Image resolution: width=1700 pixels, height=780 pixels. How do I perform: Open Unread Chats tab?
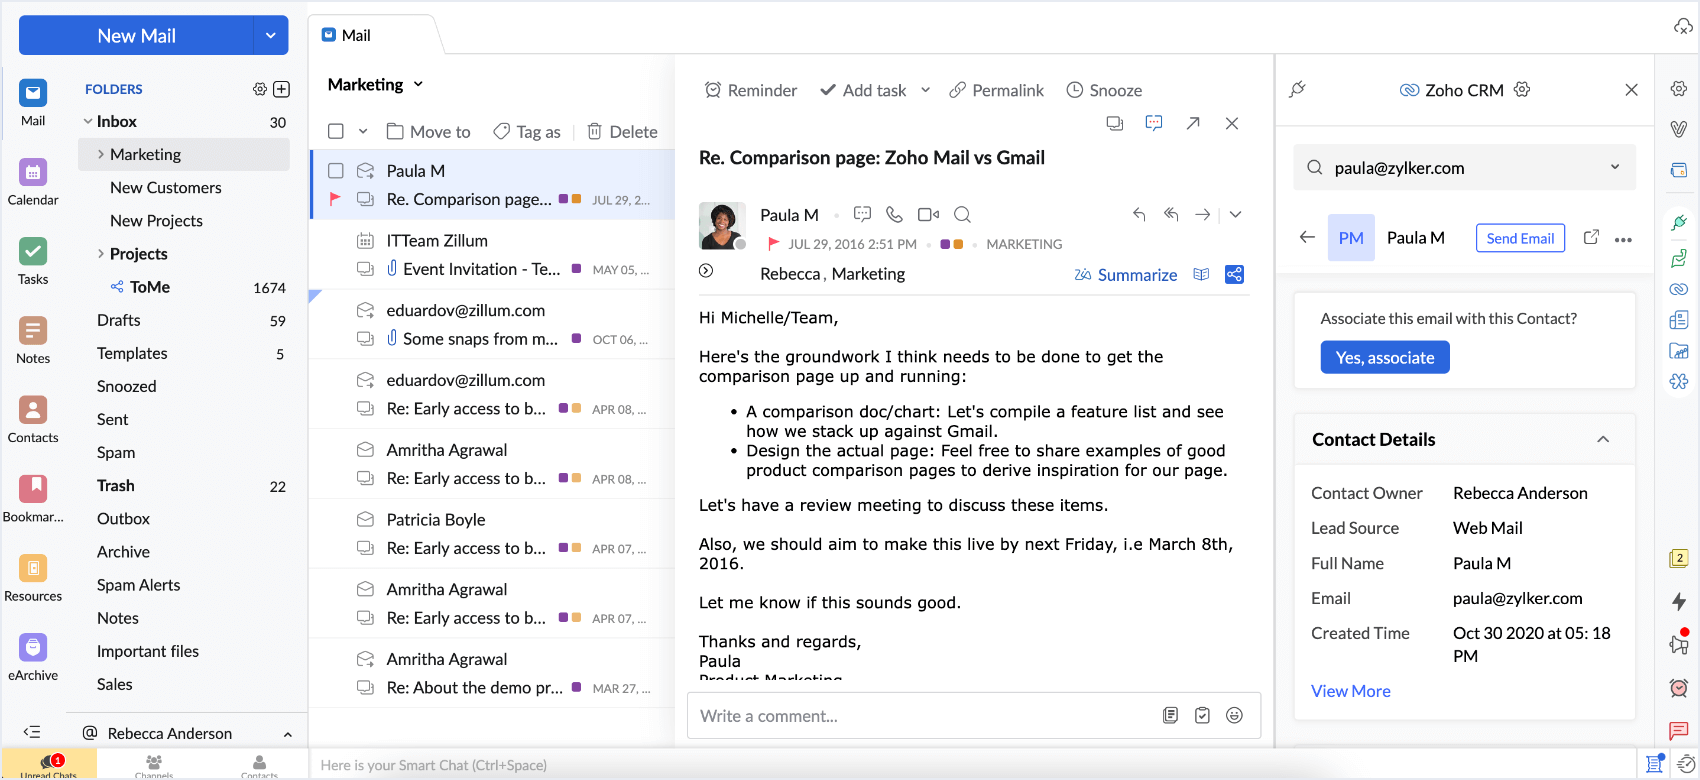(x=49, y=766)
